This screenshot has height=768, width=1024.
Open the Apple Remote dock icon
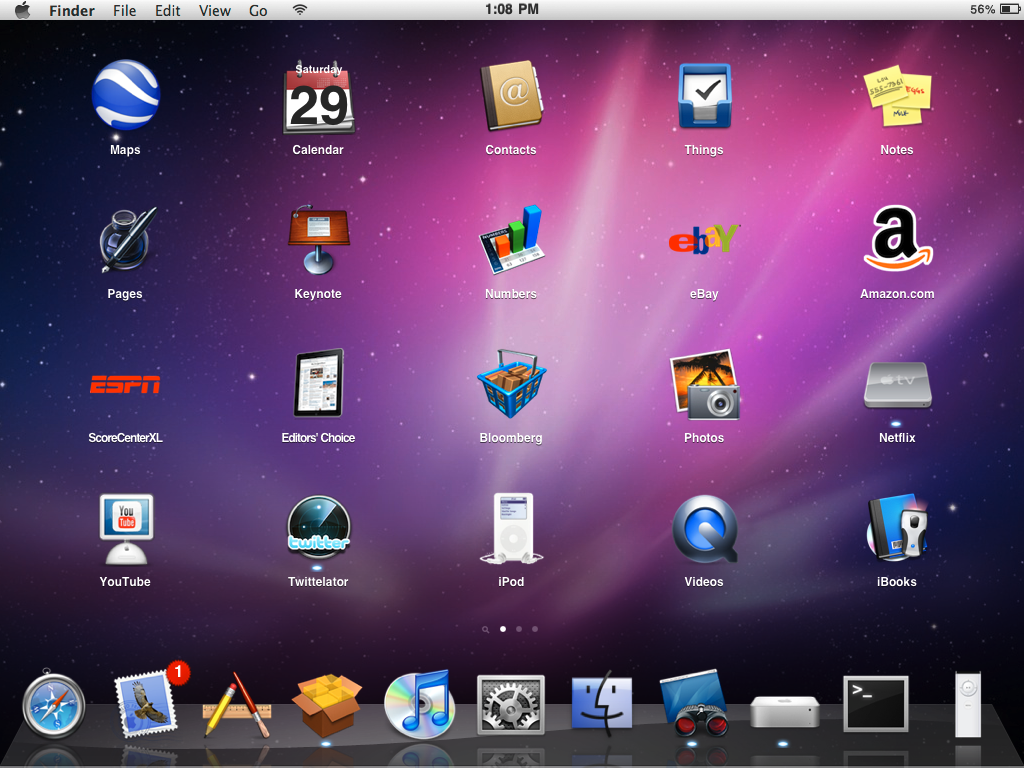click(x=968, y=705)
